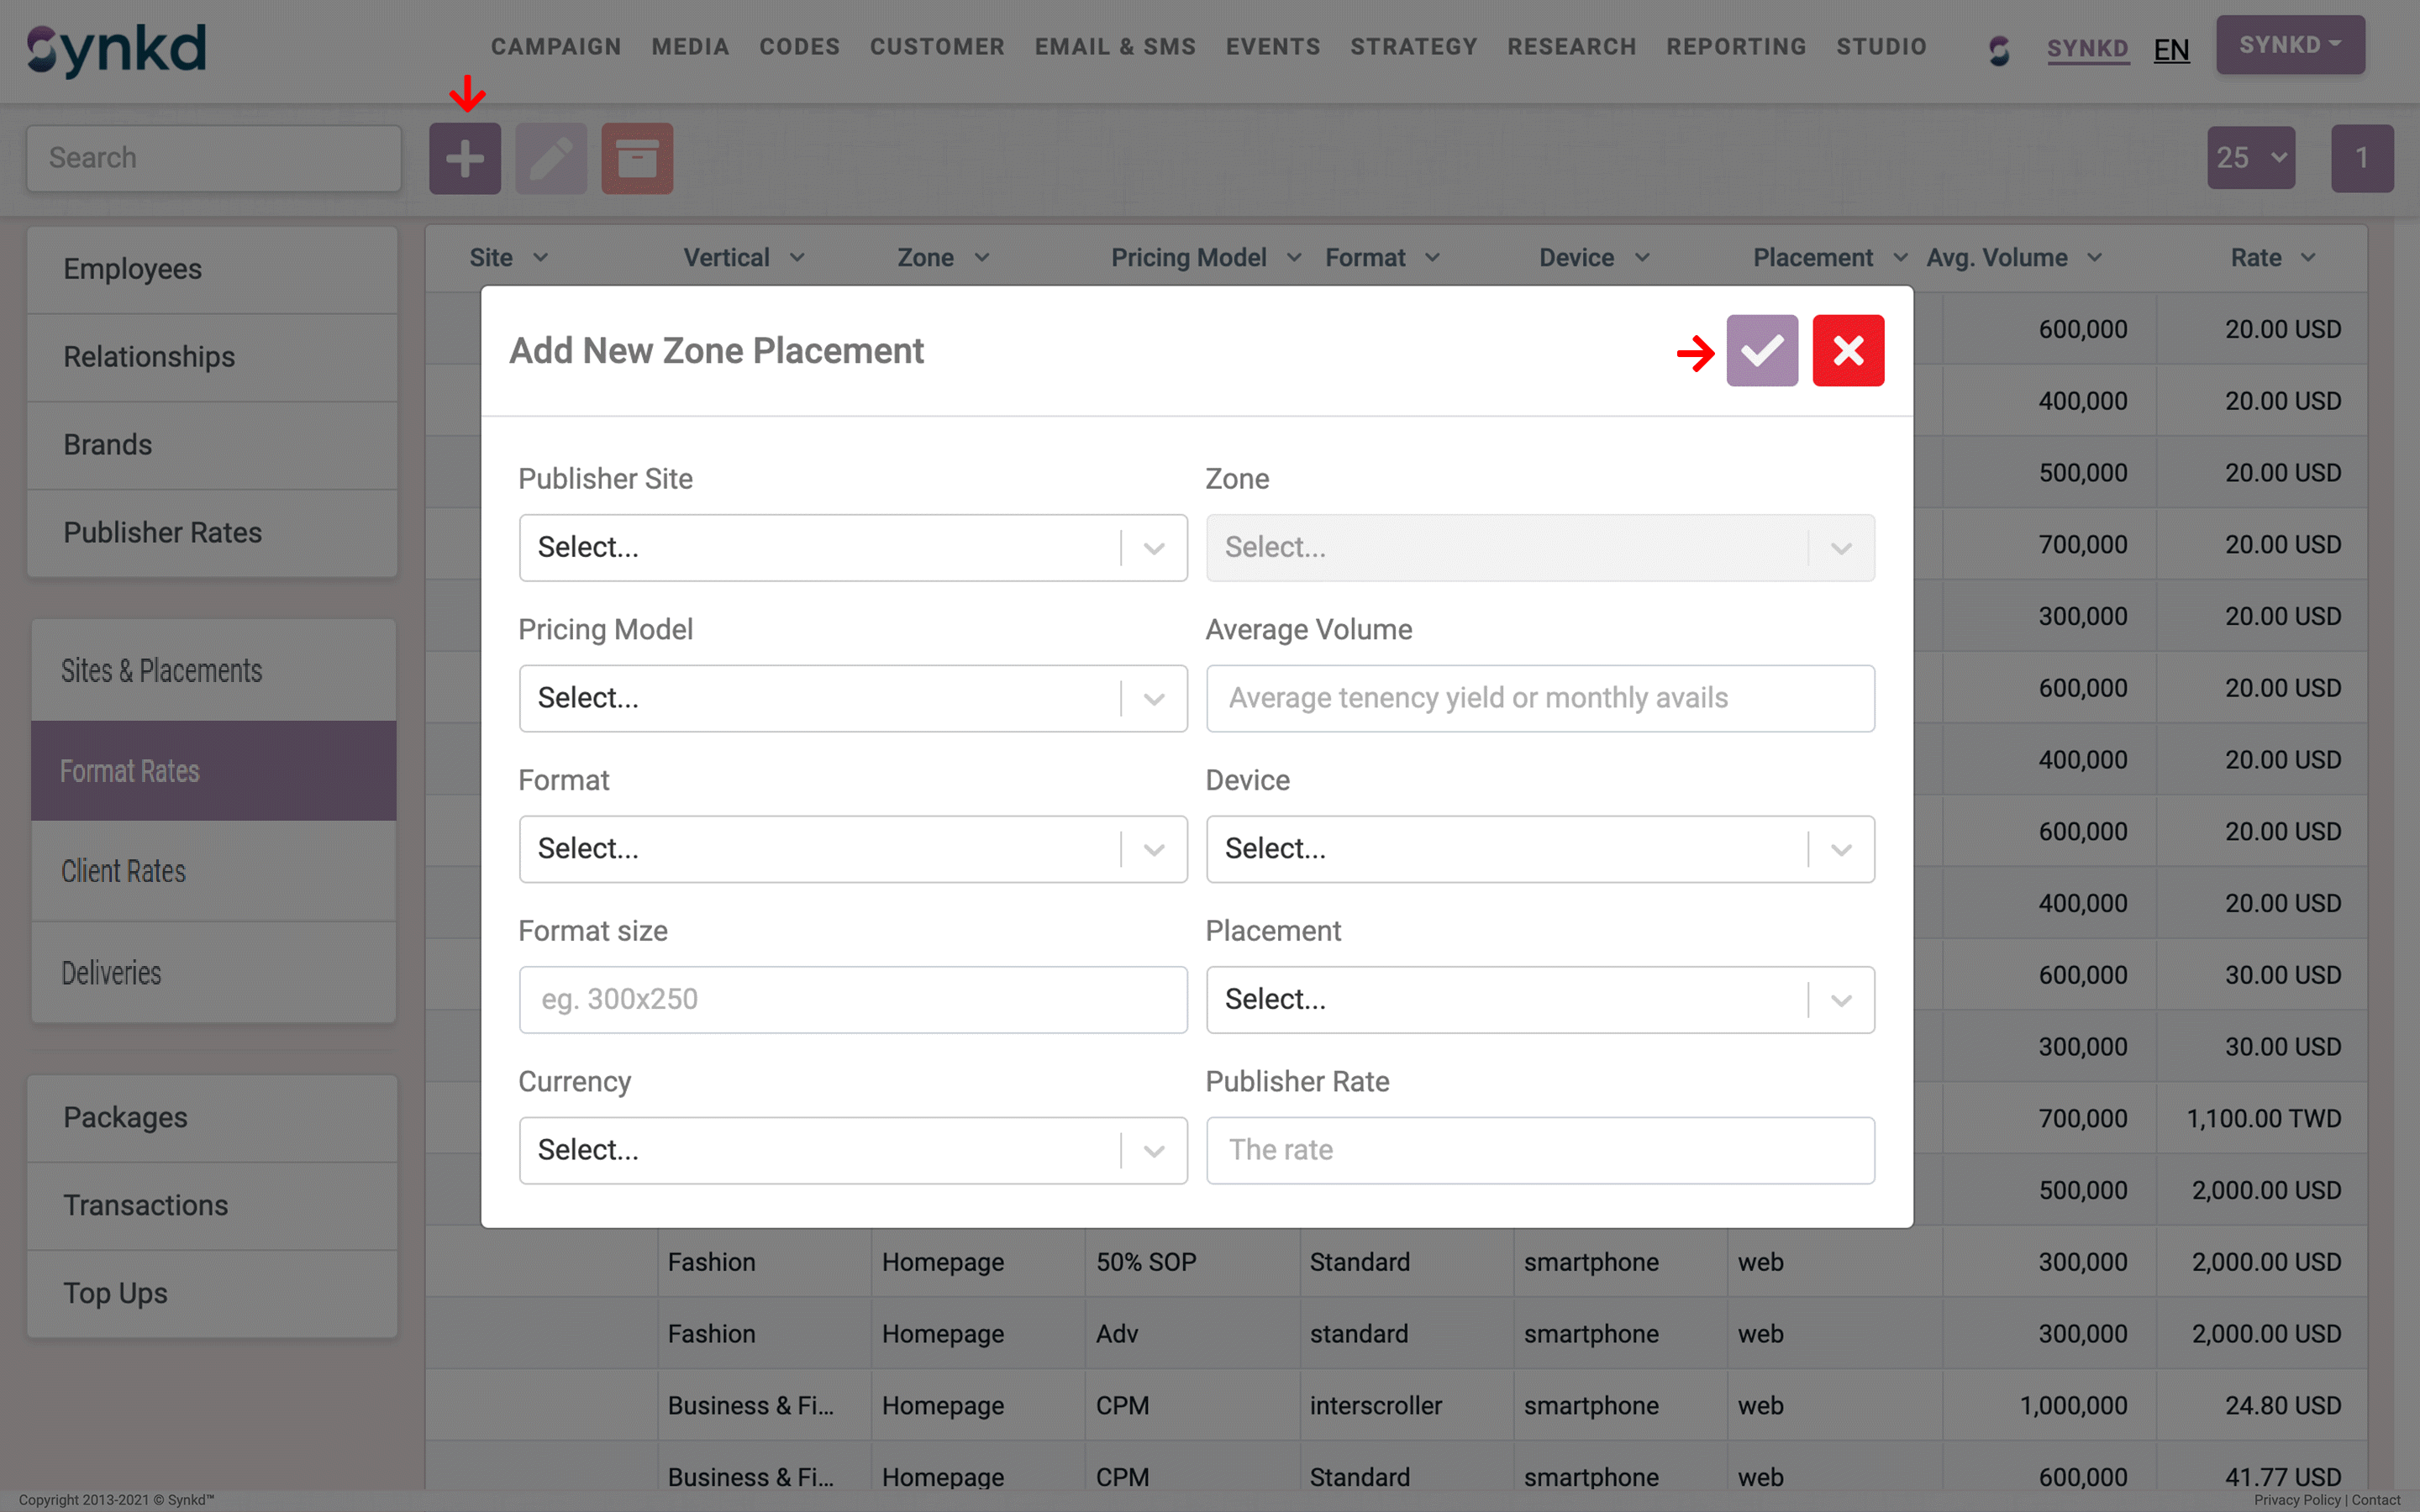The width and height of the screenshot is (2420, 1512).
Task: Change the page size using the 25 dropdown
Action: tap(2250, 158)
